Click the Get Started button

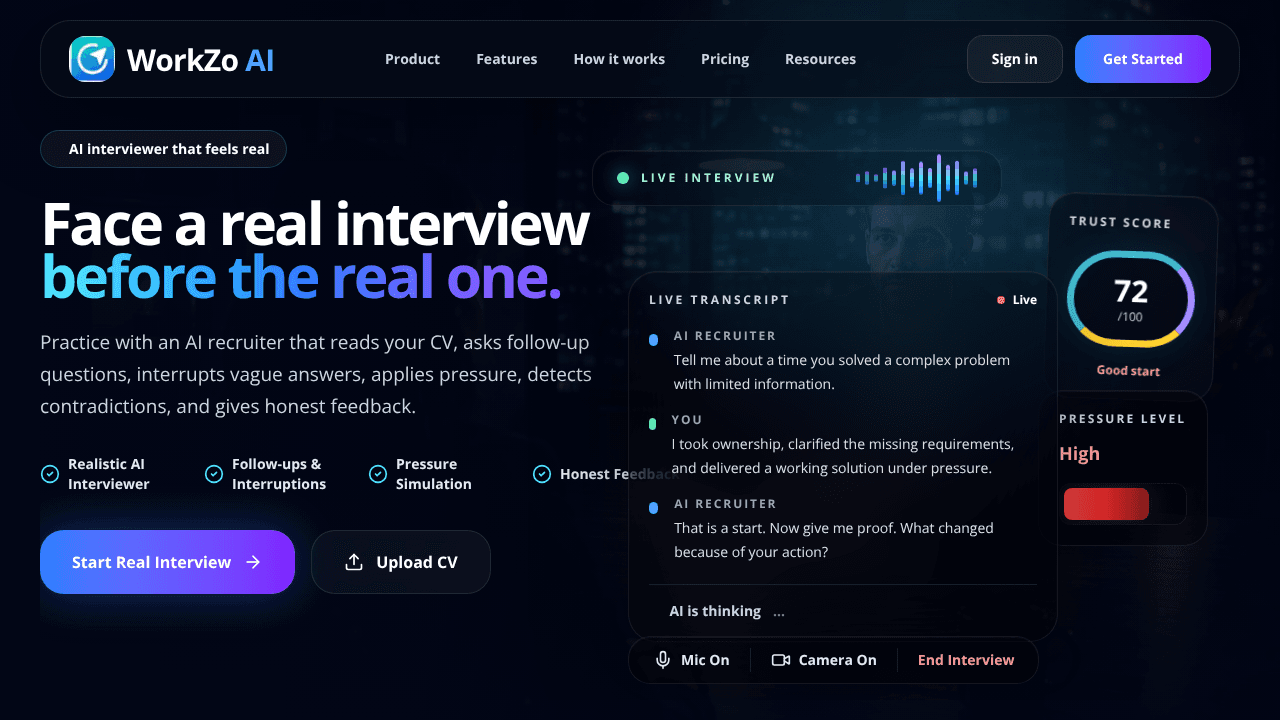click(1143, 59)
